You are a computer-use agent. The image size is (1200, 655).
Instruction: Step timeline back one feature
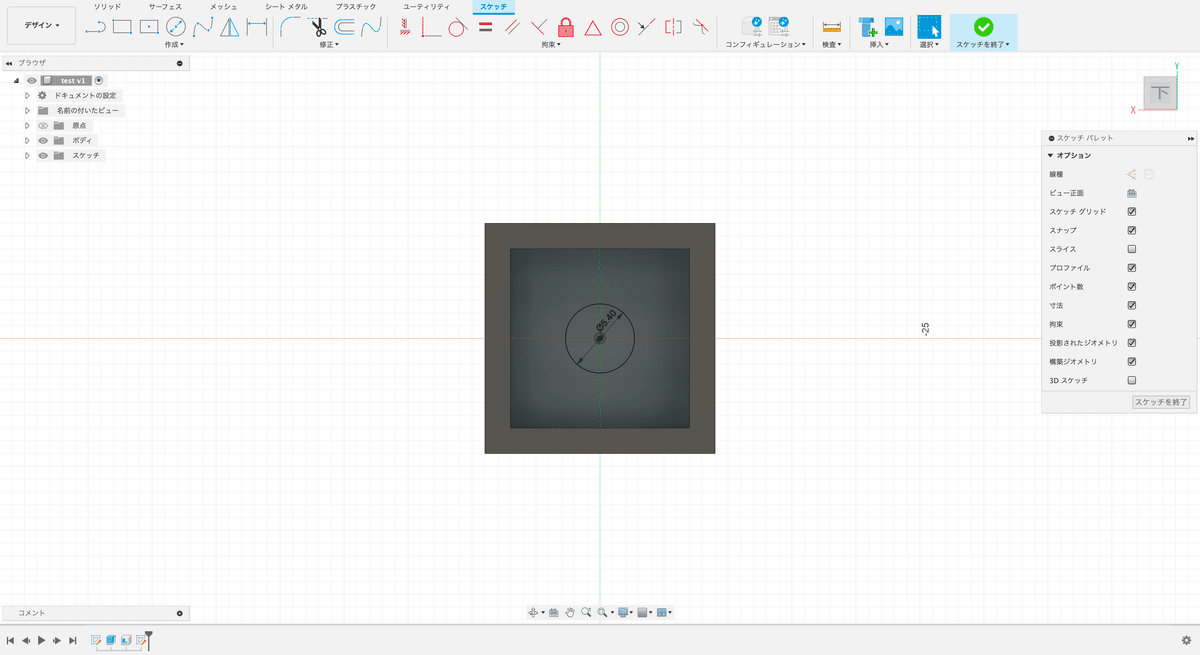tap(26, 640)
